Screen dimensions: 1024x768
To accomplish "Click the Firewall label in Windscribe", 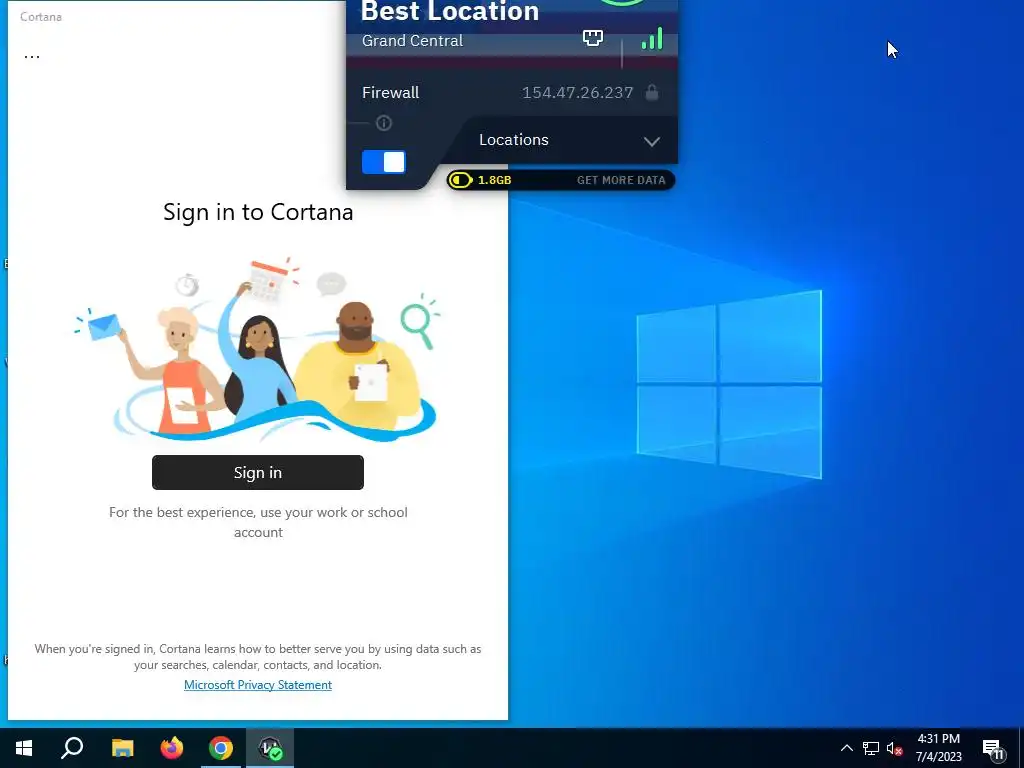I will (x=391, y=93).
